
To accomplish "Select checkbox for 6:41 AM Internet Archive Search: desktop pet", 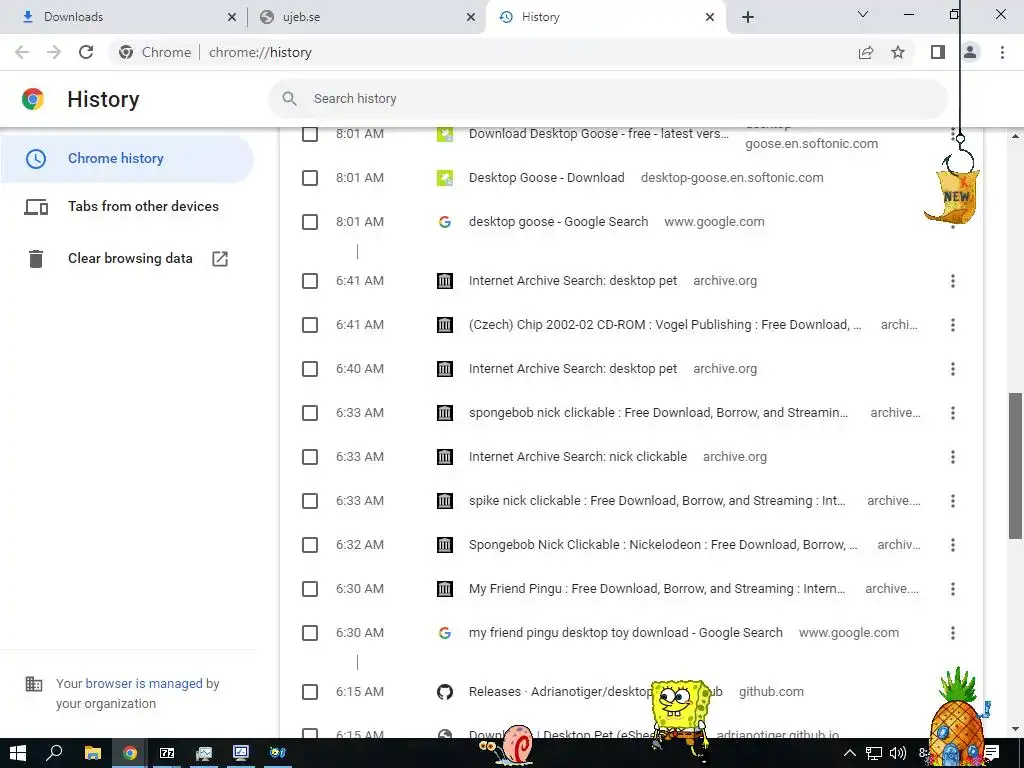I will click(310, 281).
